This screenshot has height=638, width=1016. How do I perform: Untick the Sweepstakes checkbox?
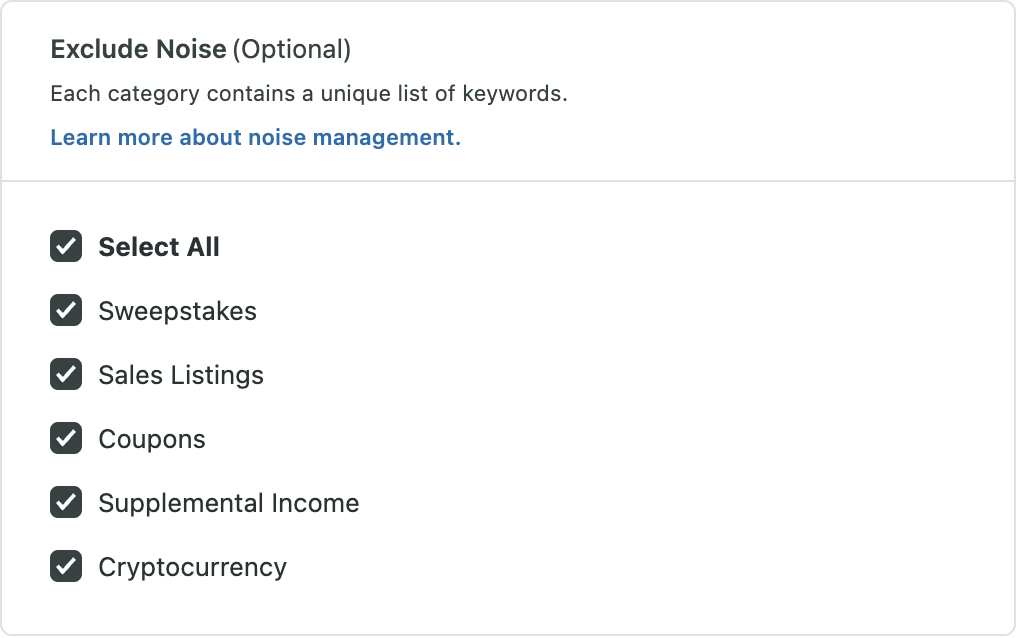pyautogui.click(x=66, y=310)
